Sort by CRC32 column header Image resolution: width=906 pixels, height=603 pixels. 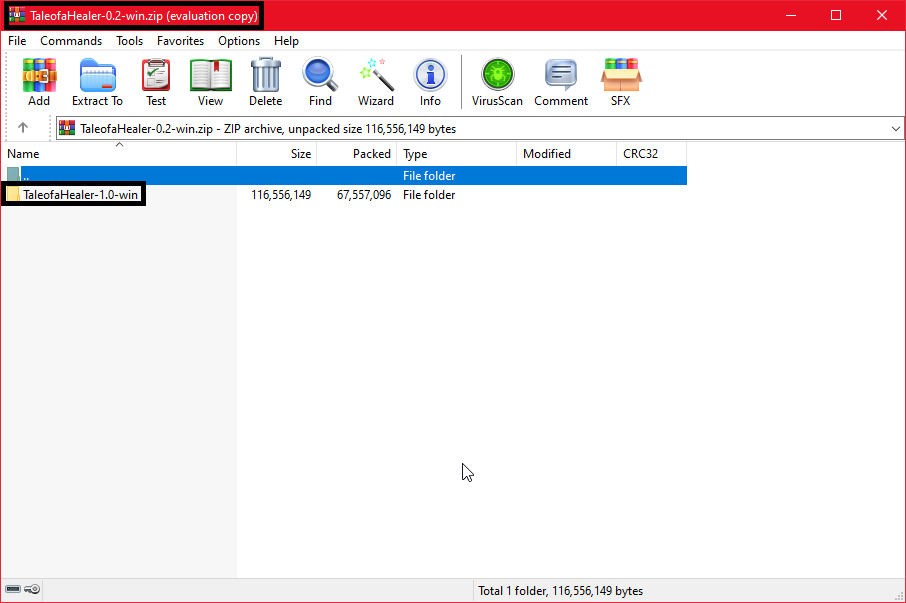pos(651,154)
